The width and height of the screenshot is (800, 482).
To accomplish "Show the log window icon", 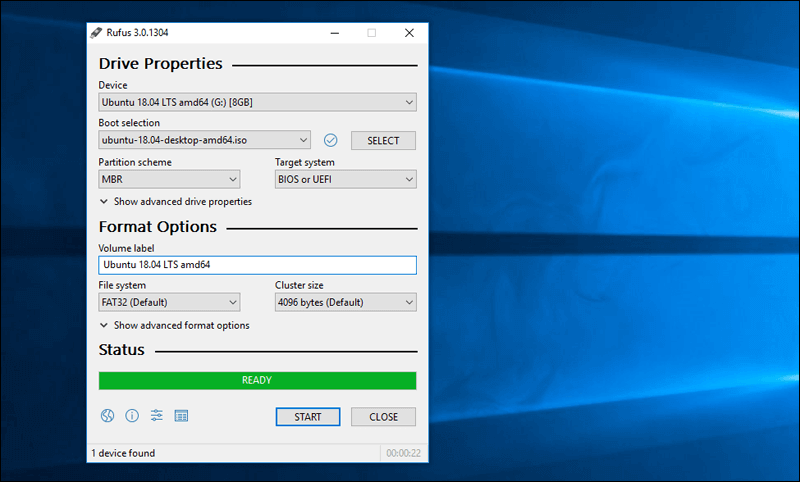I will 181,416.
